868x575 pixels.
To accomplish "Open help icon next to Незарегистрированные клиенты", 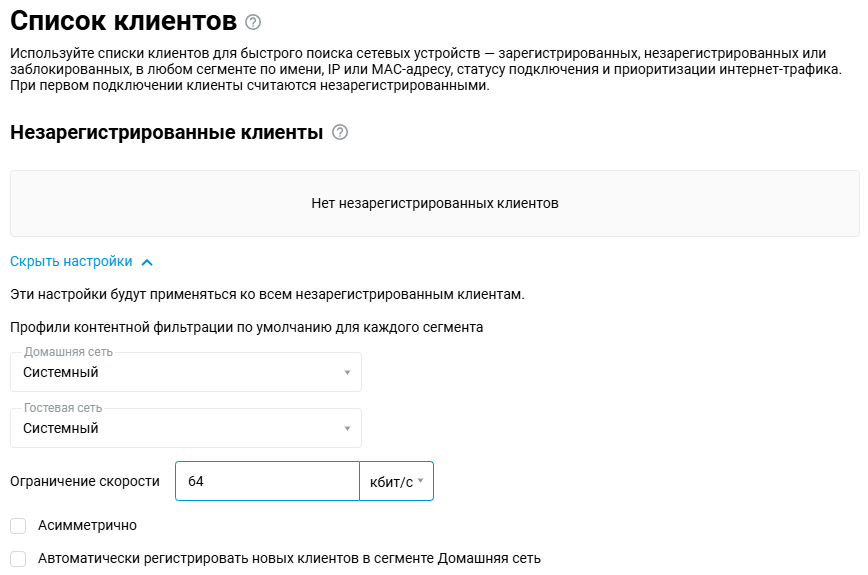I will pyautogui.click(x=340, y=133).
